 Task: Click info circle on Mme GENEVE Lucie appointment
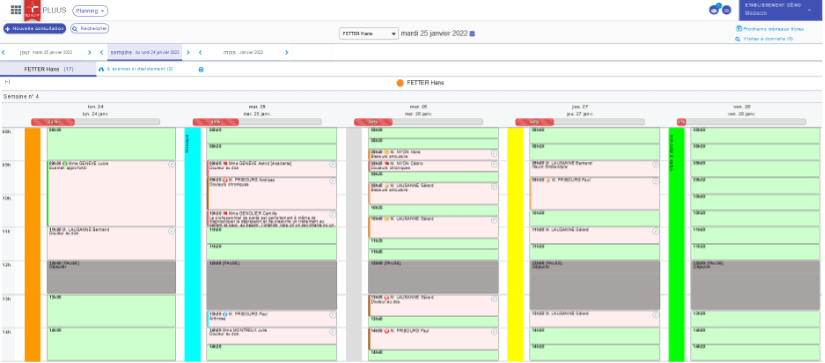pos(172,165)
